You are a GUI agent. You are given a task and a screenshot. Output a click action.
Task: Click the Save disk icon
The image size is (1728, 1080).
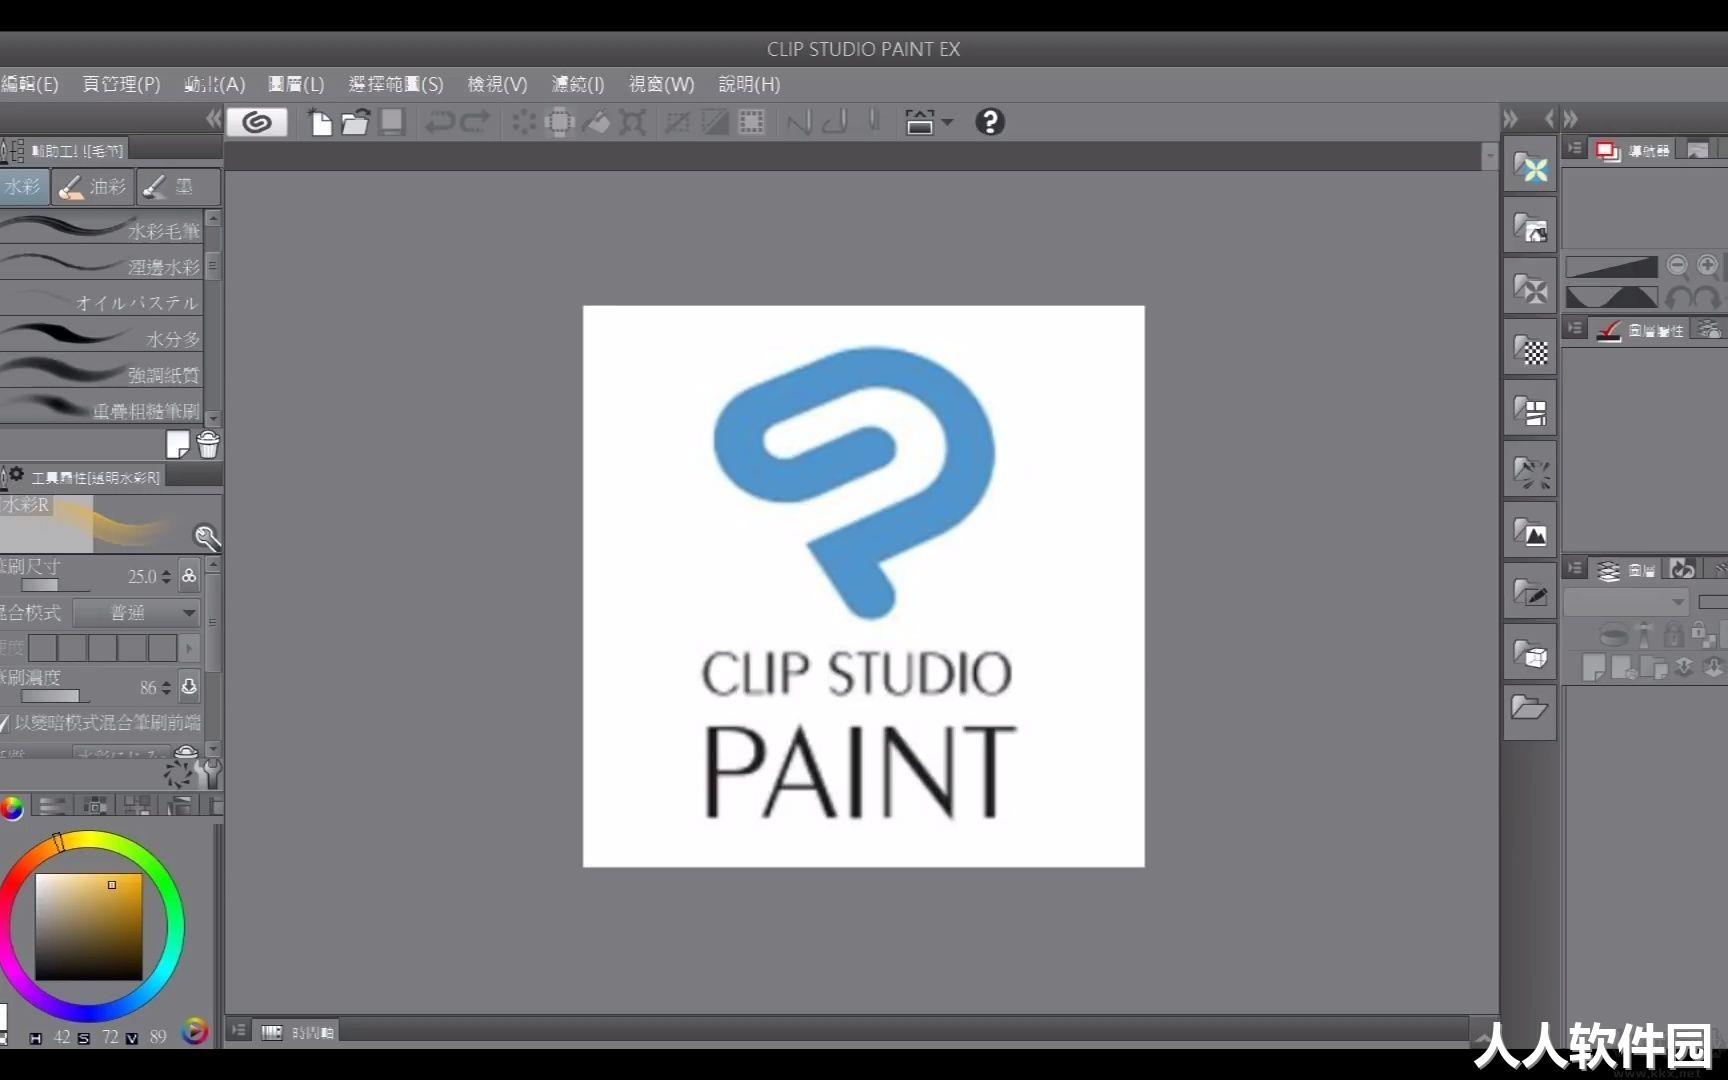(392, 122)
